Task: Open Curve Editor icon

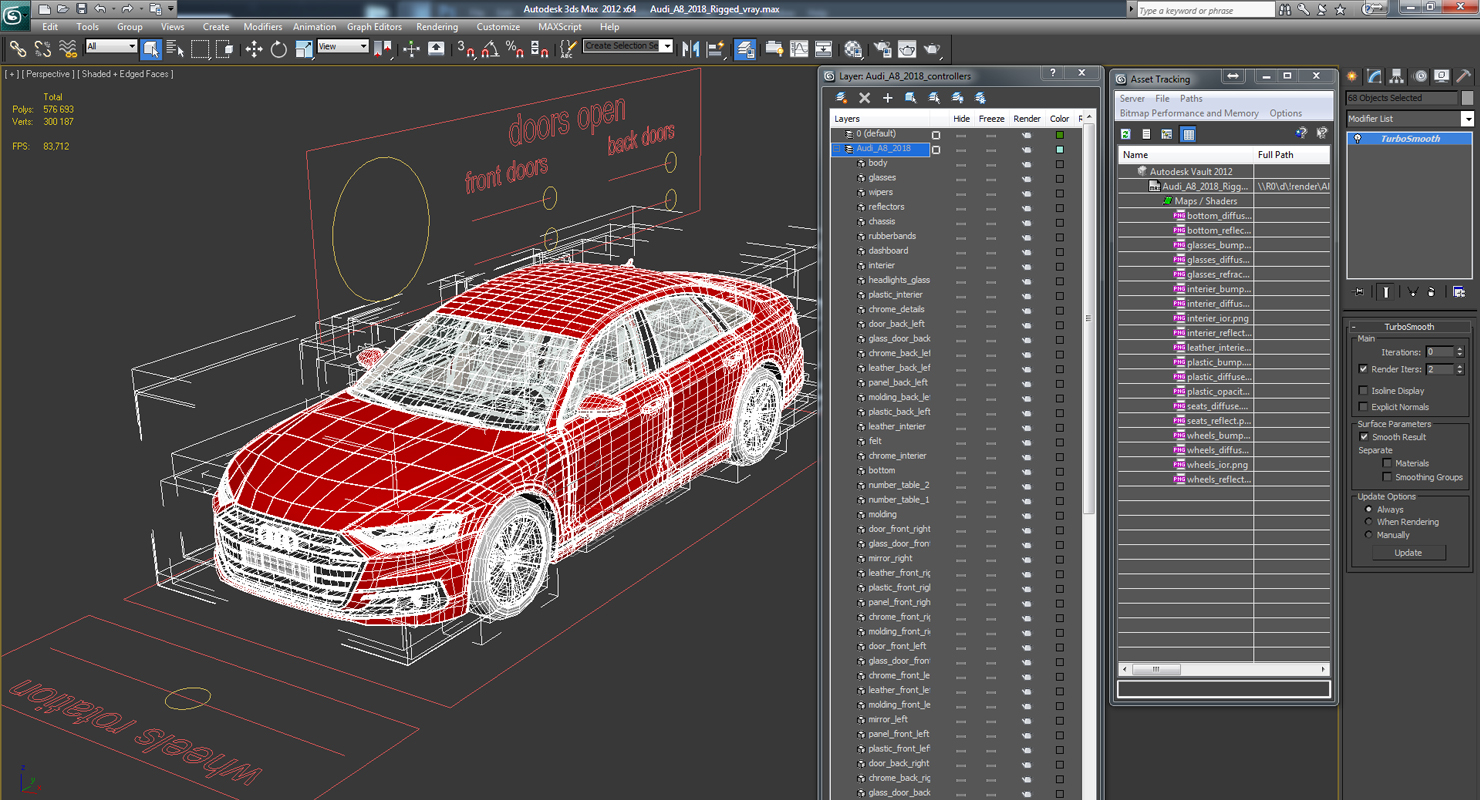Action: [799, 48]
